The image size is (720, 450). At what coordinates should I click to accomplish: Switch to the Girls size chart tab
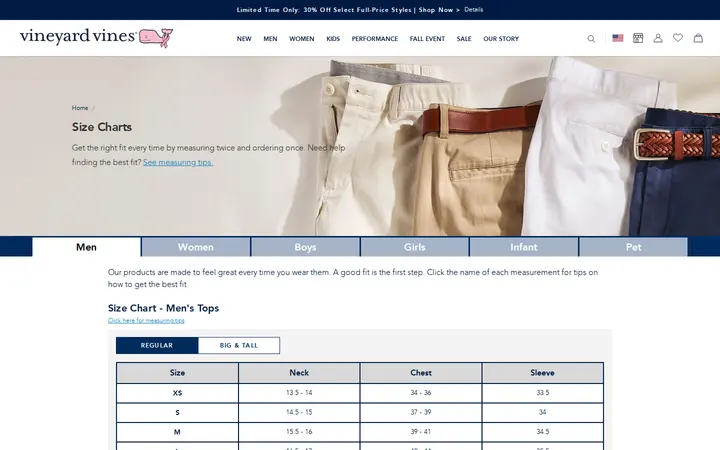coord(415,247)
